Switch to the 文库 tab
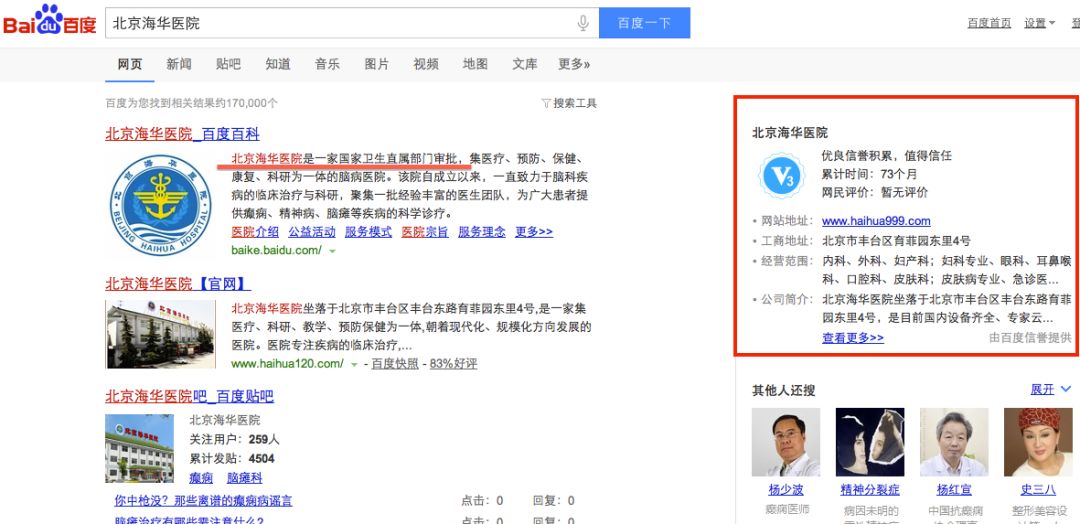 [x=525, y=64]
